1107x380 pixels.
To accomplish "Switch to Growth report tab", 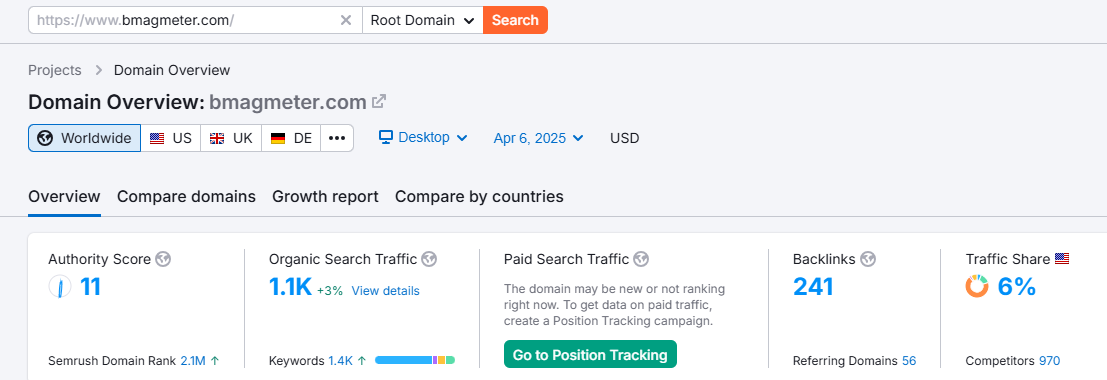I will (325, 196).
